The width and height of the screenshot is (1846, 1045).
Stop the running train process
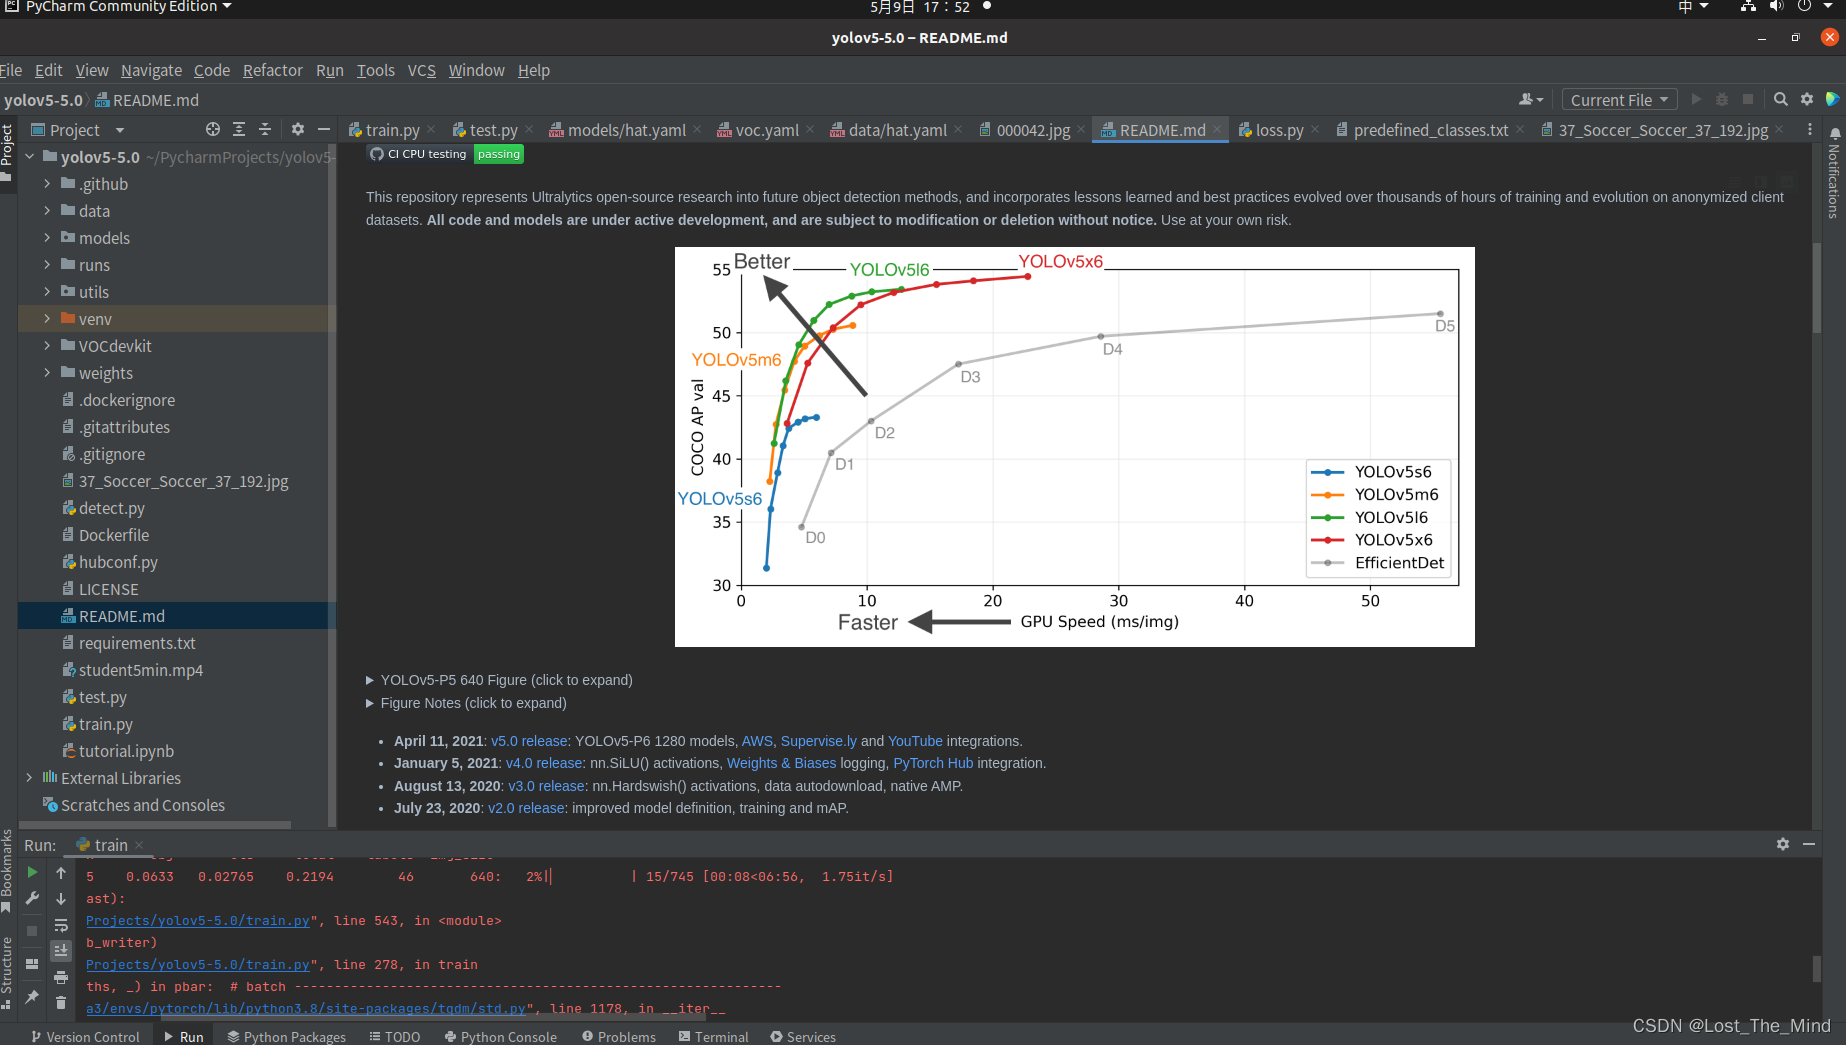click(x=32, y=931)
